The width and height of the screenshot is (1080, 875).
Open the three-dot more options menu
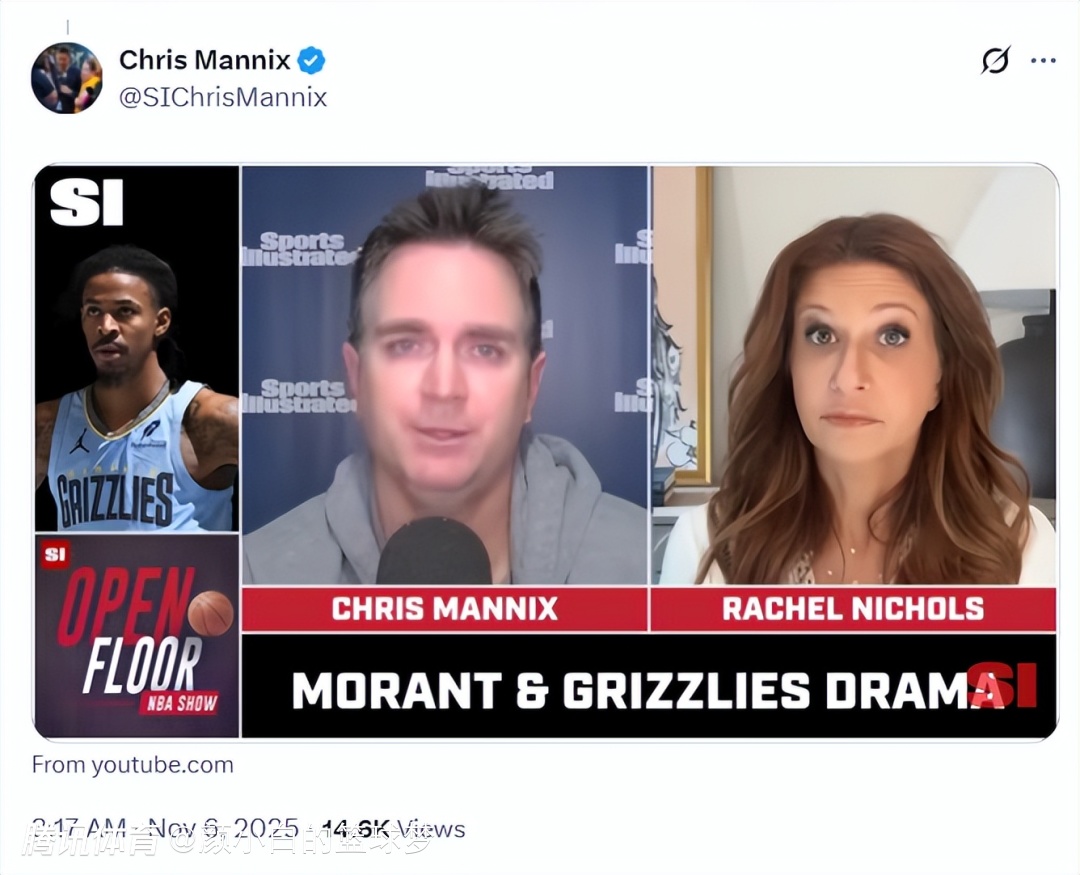1043,61
